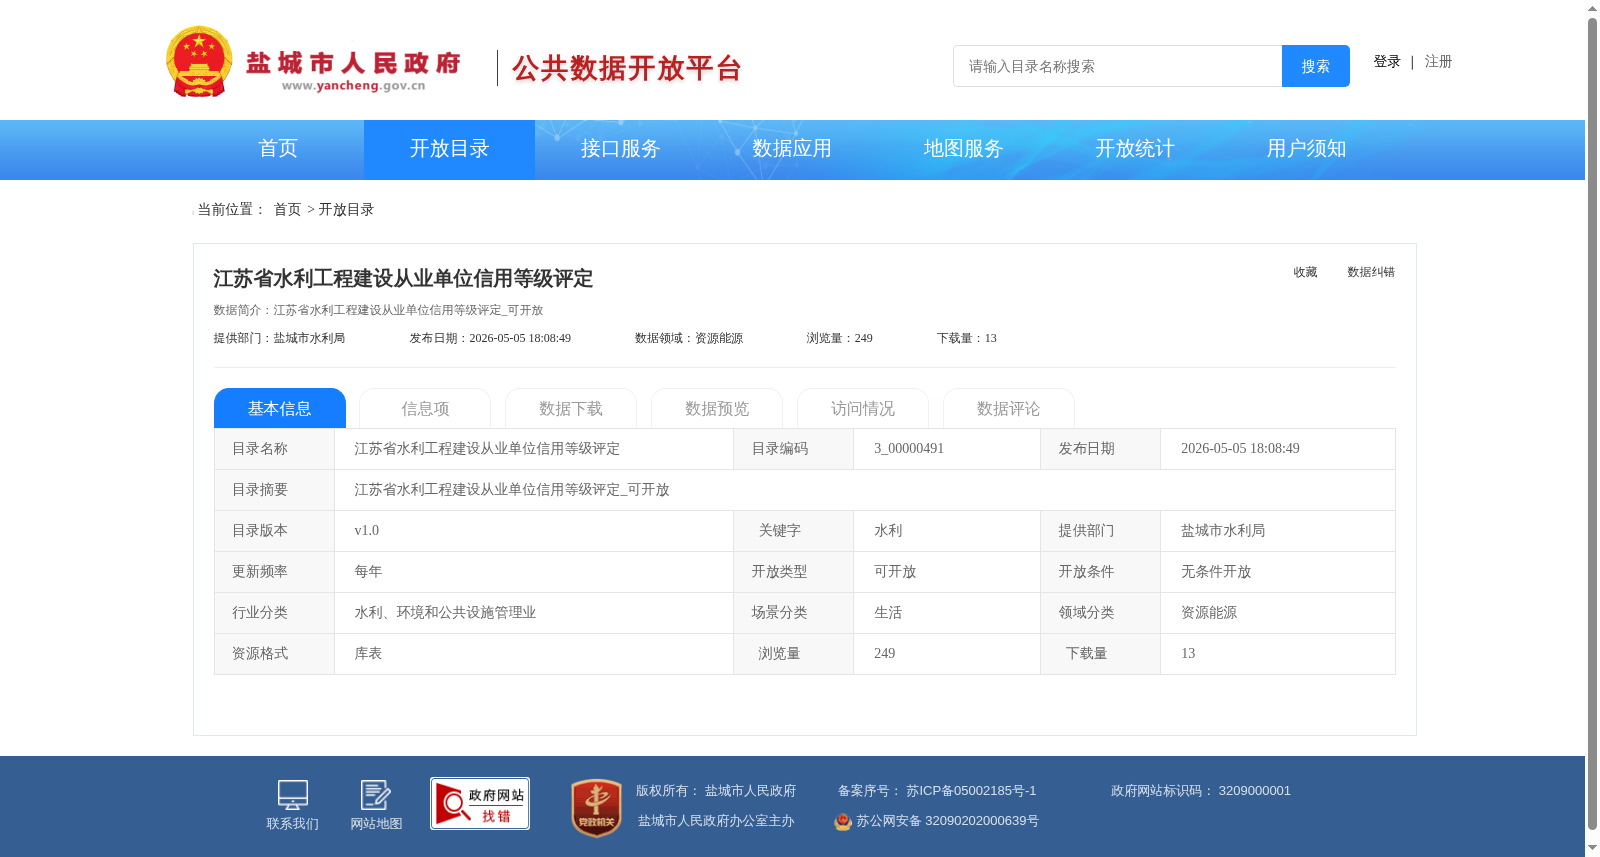Click the table 提供部门 value 盐城市水利局
The width and height of the screenshot is (1600, 857).
[1223, 531]
